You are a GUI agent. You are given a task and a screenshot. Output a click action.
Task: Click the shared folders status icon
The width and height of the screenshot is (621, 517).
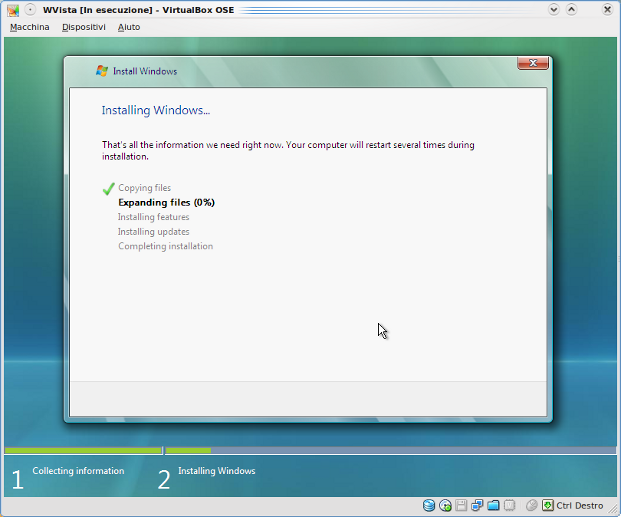[x=493, y=505]
